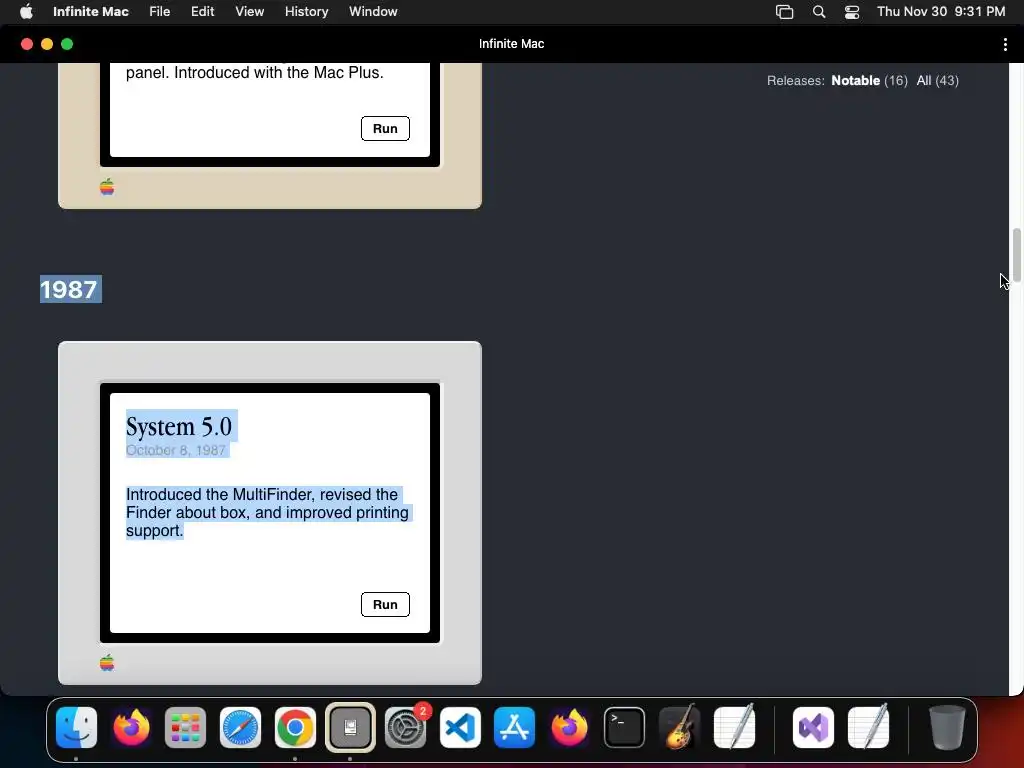This screenshot has height=768, width=1024.
Task: Launch Visual Studio Code from dock
Action: (460, 727)
